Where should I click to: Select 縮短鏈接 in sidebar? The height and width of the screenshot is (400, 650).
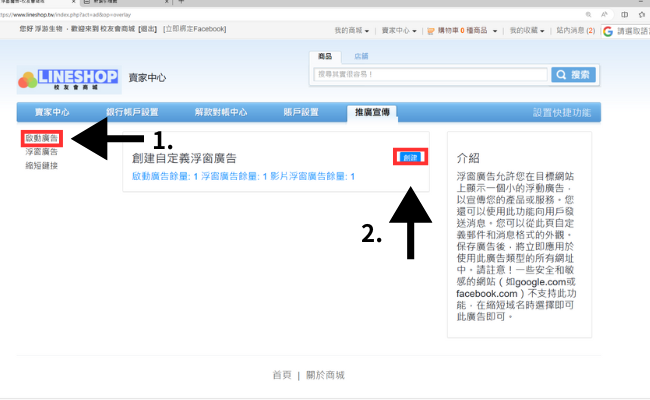(41, 166)
